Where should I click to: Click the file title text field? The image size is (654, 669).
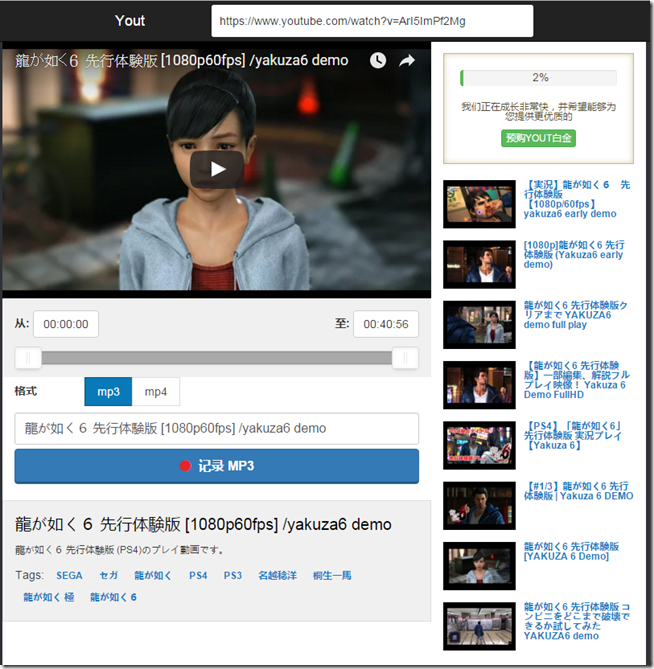coord(217,428)
